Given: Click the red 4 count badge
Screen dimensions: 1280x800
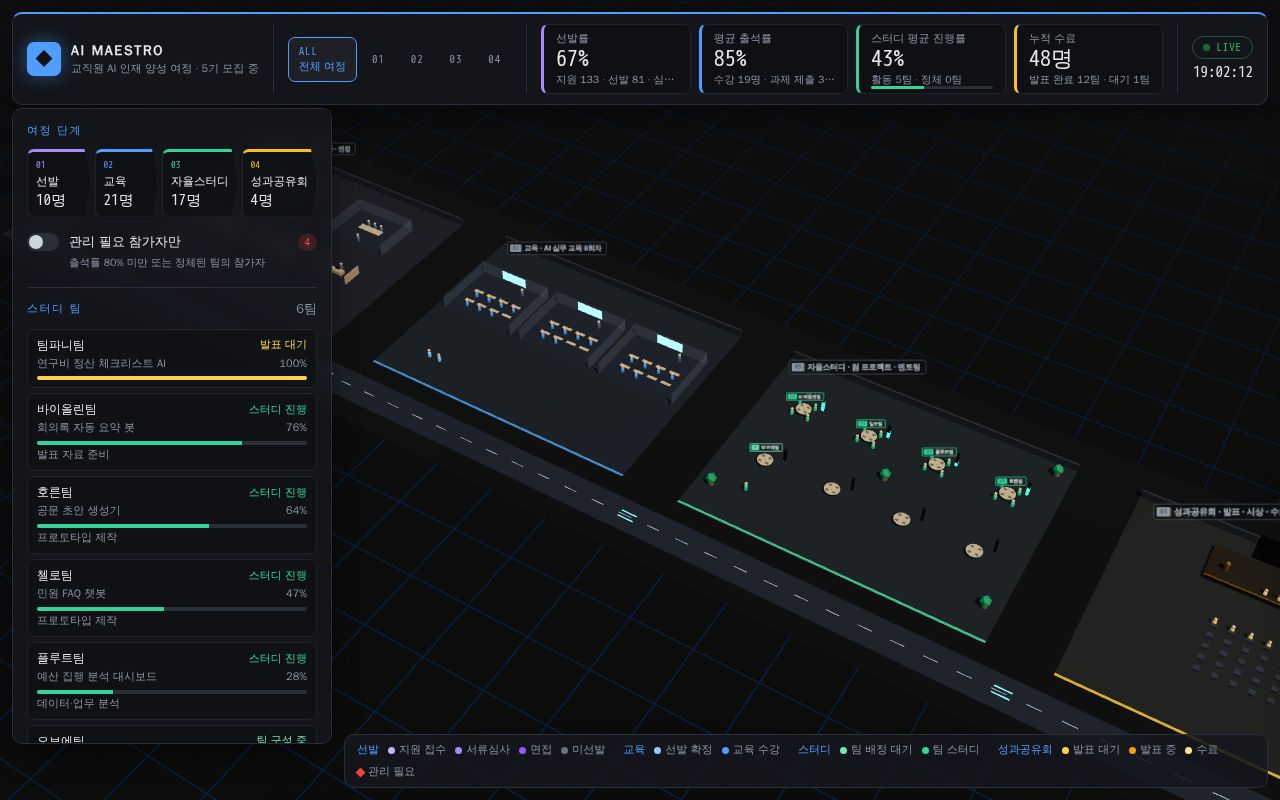Looking at the screenshot, I should pos(307,242).
